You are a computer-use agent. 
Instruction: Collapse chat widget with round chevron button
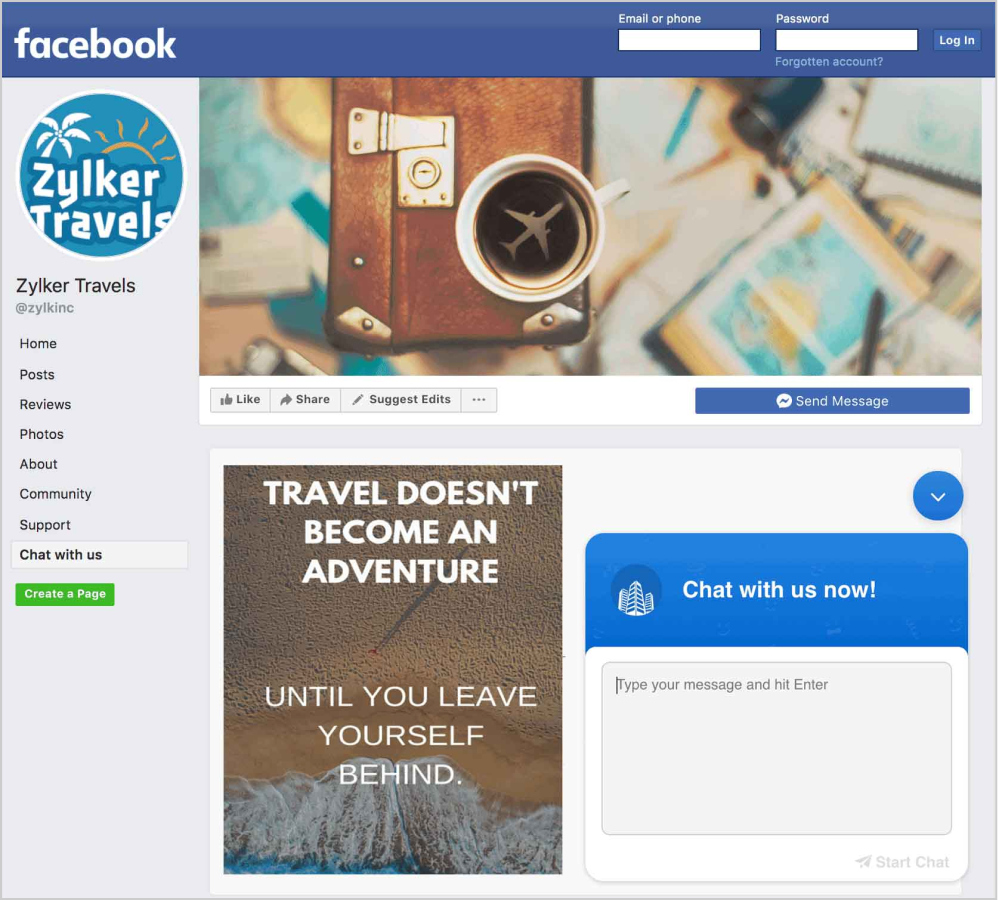(938, 496)
